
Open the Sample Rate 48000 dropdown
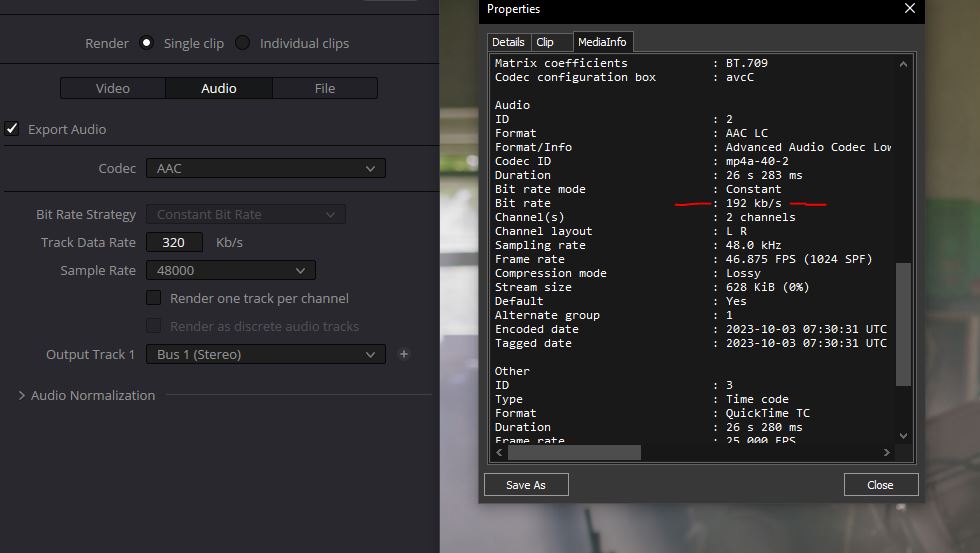pos(231,270)
